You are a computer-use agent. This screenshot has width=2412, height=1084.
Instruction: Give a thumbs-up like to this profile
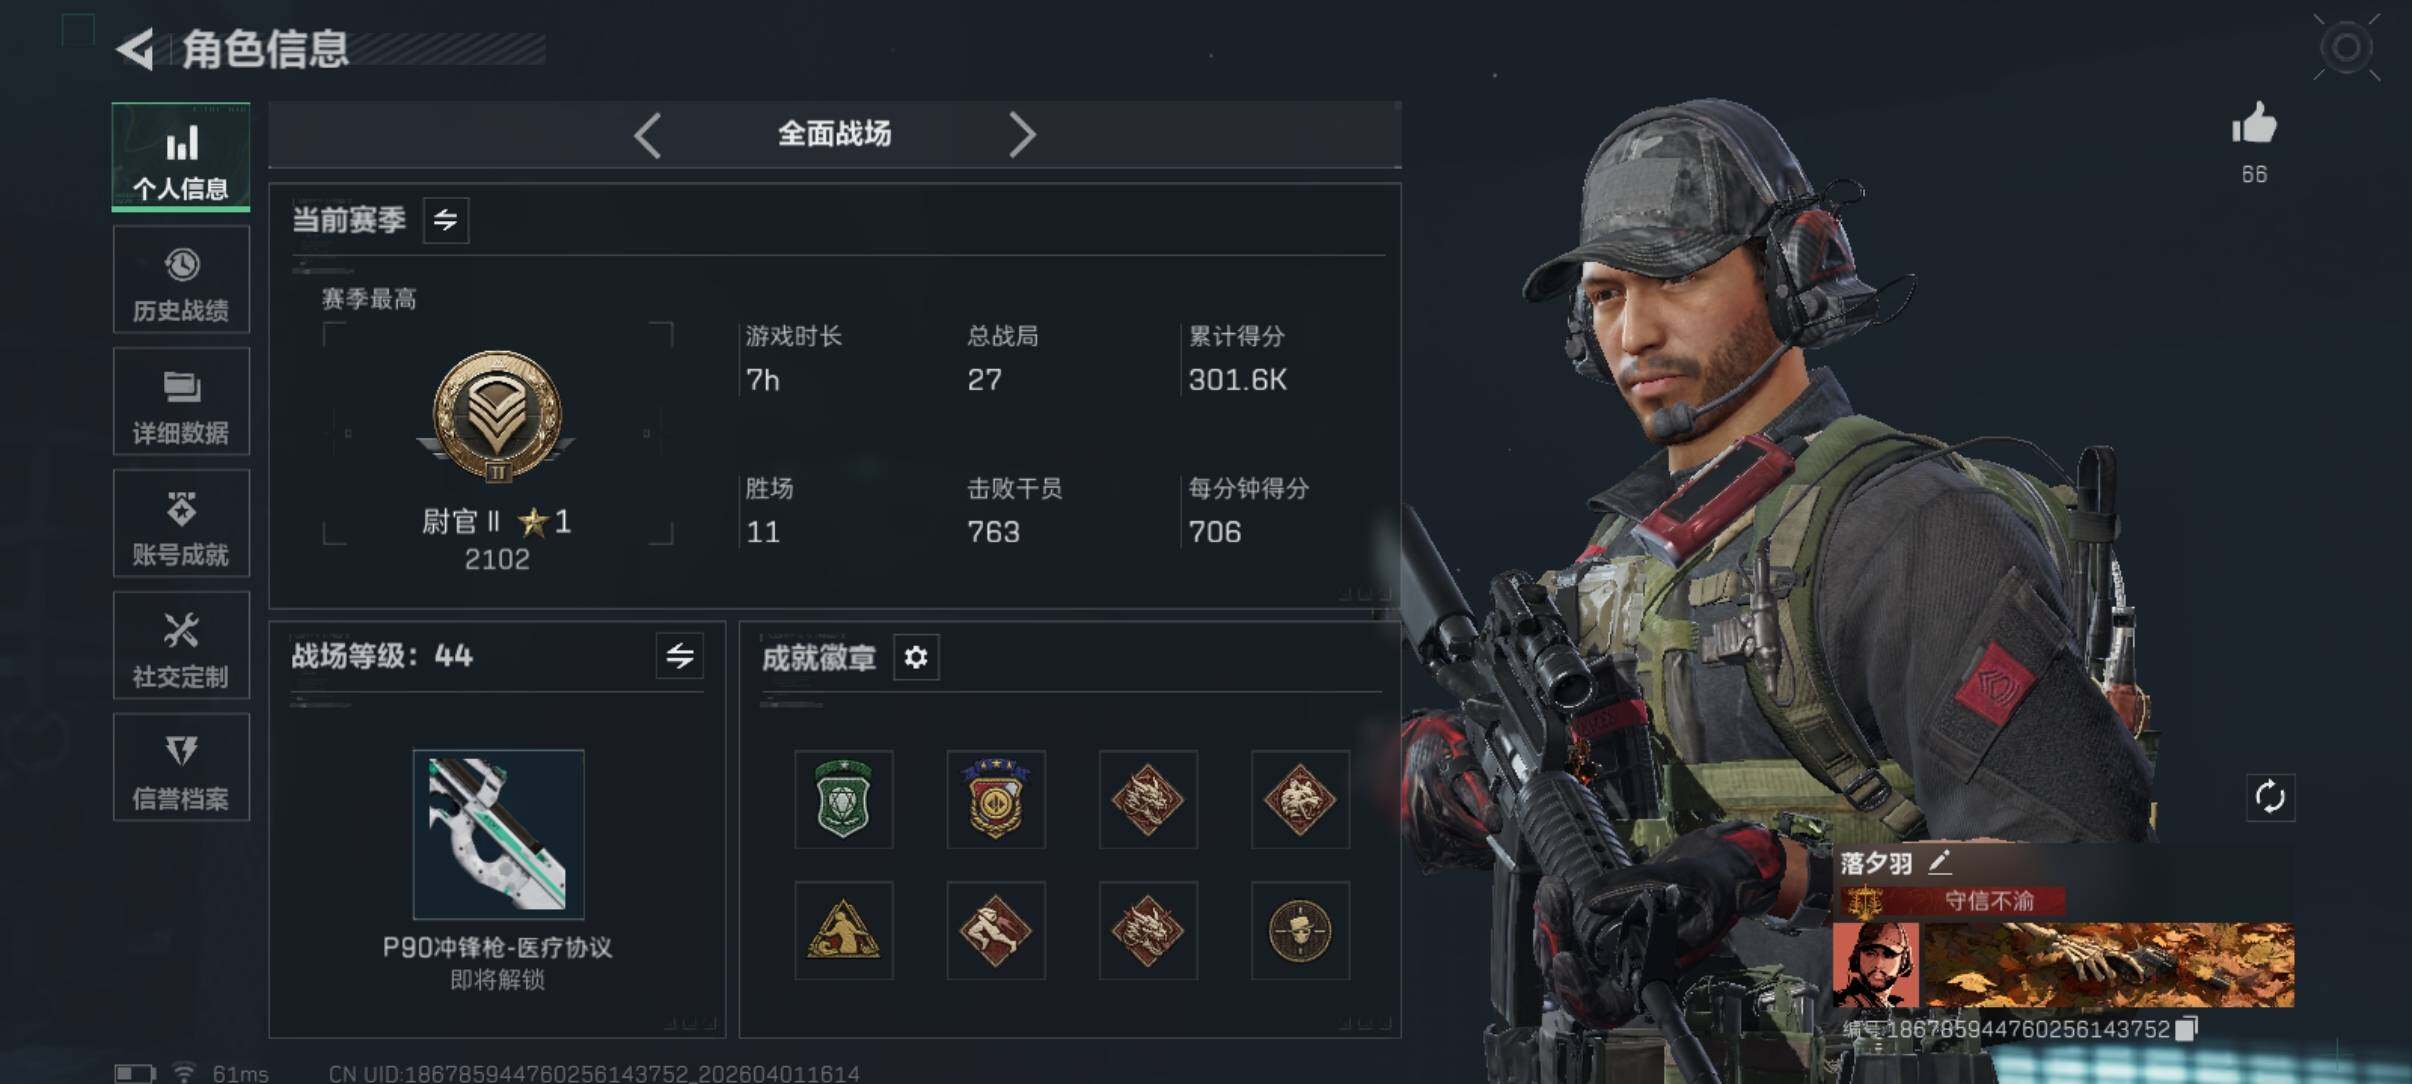tap(2254, 126)
